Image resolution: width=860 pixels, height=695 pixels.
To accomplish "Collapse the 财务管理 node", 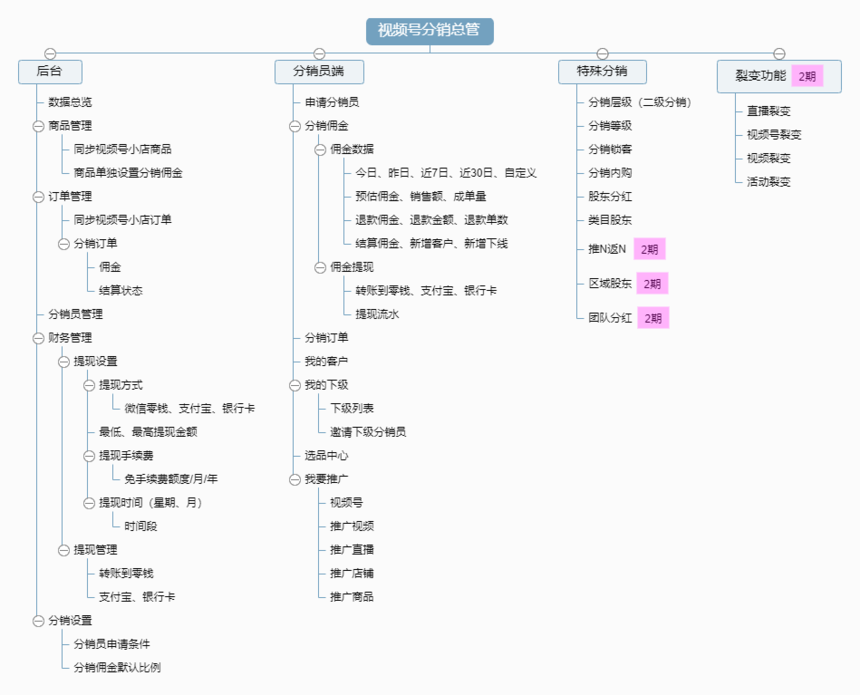I will [x=38, y=338].
